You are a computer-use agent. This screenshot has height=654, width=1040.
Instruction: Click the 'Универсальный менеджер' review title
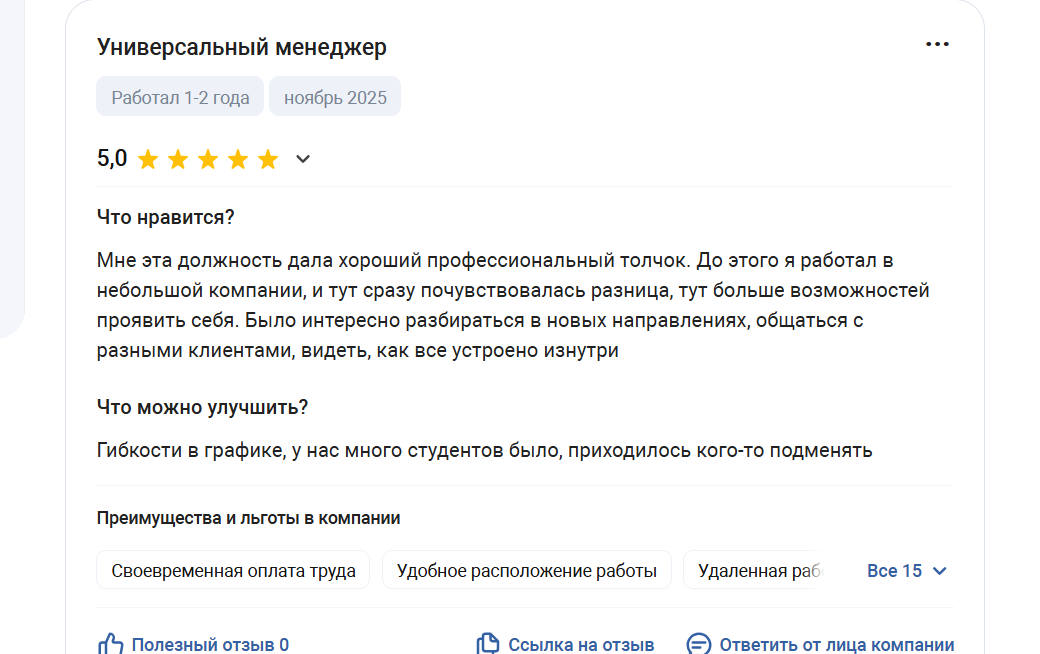241,47
